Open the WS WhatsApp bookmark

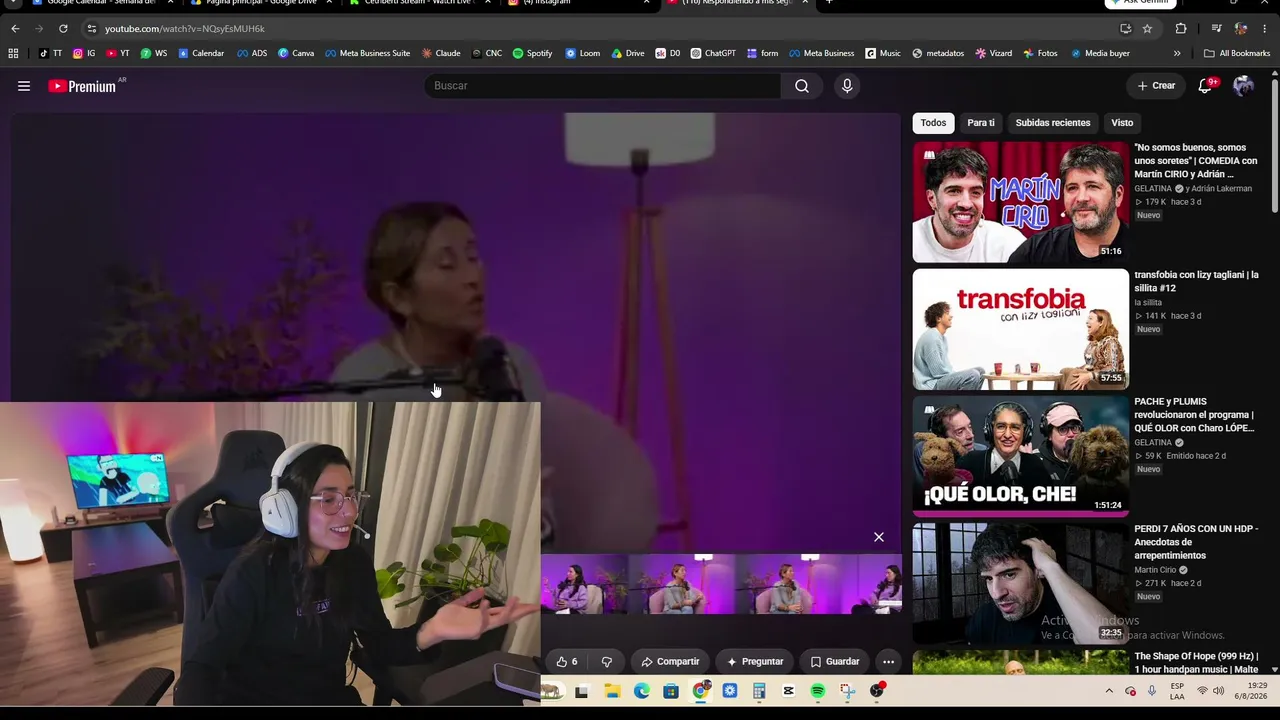click(154, 53)
